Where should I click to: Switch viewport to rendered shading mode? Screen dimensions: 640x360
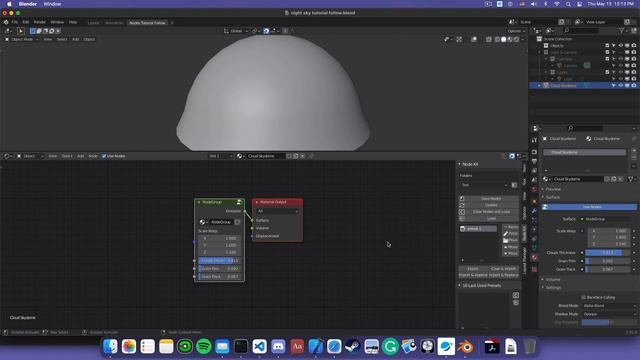coord(516,40)
